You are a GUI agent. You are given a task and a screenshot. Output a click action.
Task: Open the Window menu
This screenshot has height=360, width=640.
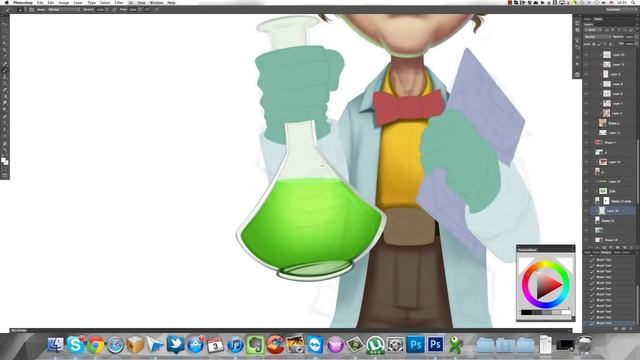point(156,2)
